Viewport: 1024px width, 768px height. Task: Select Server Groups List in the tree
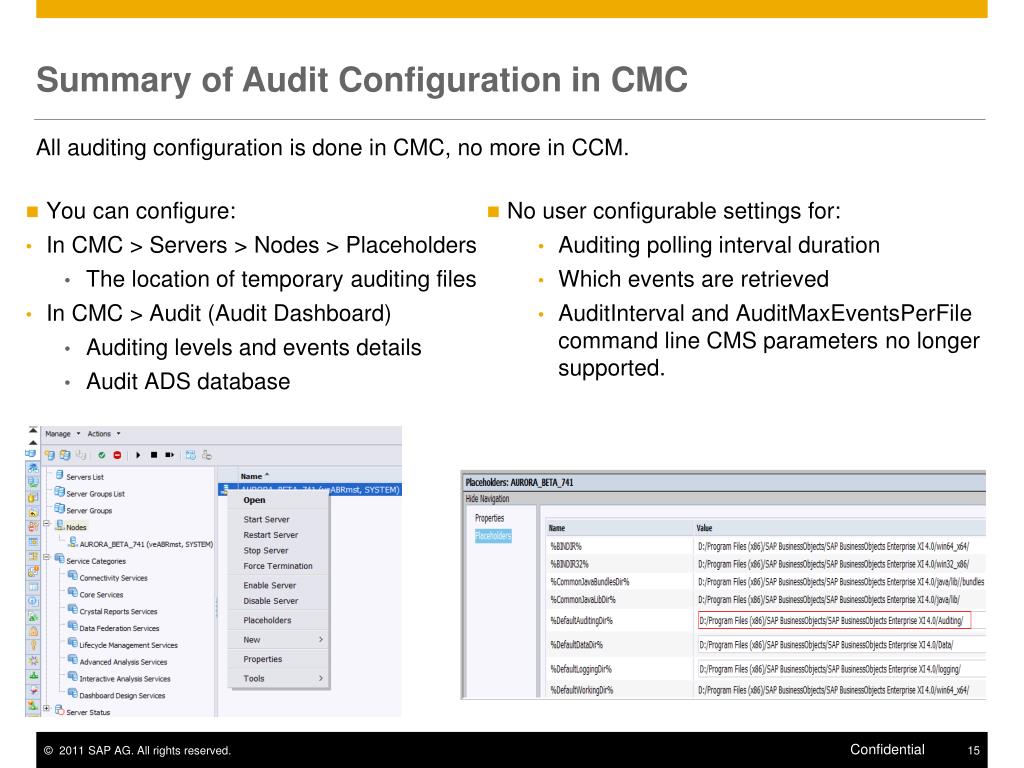[x=95, y=494]
